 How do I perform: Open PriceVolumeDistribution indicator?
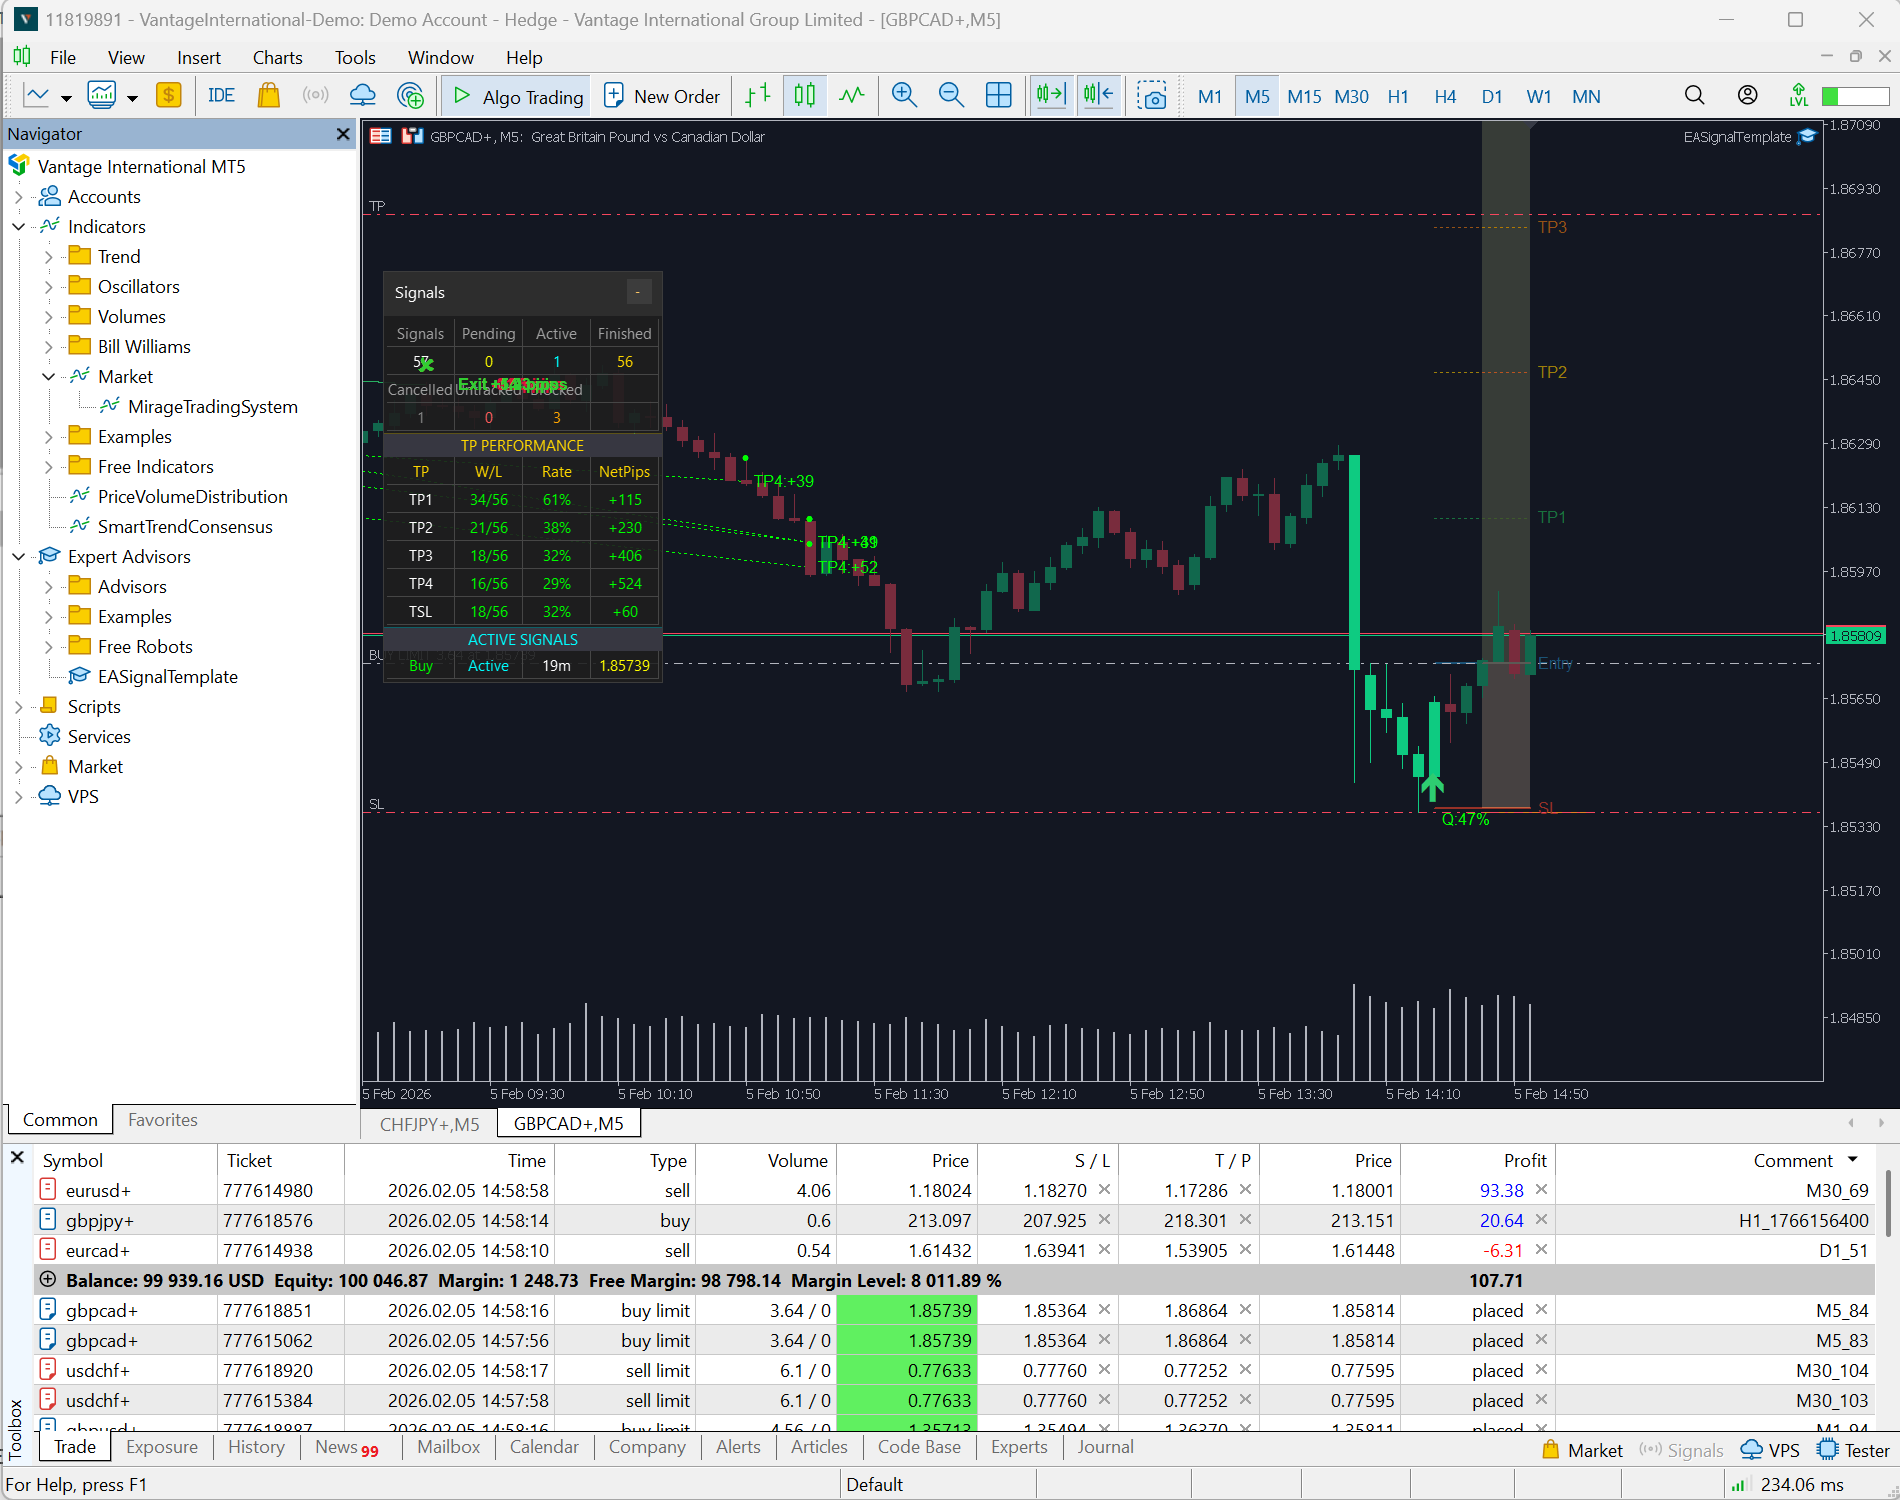coord(192,497)
